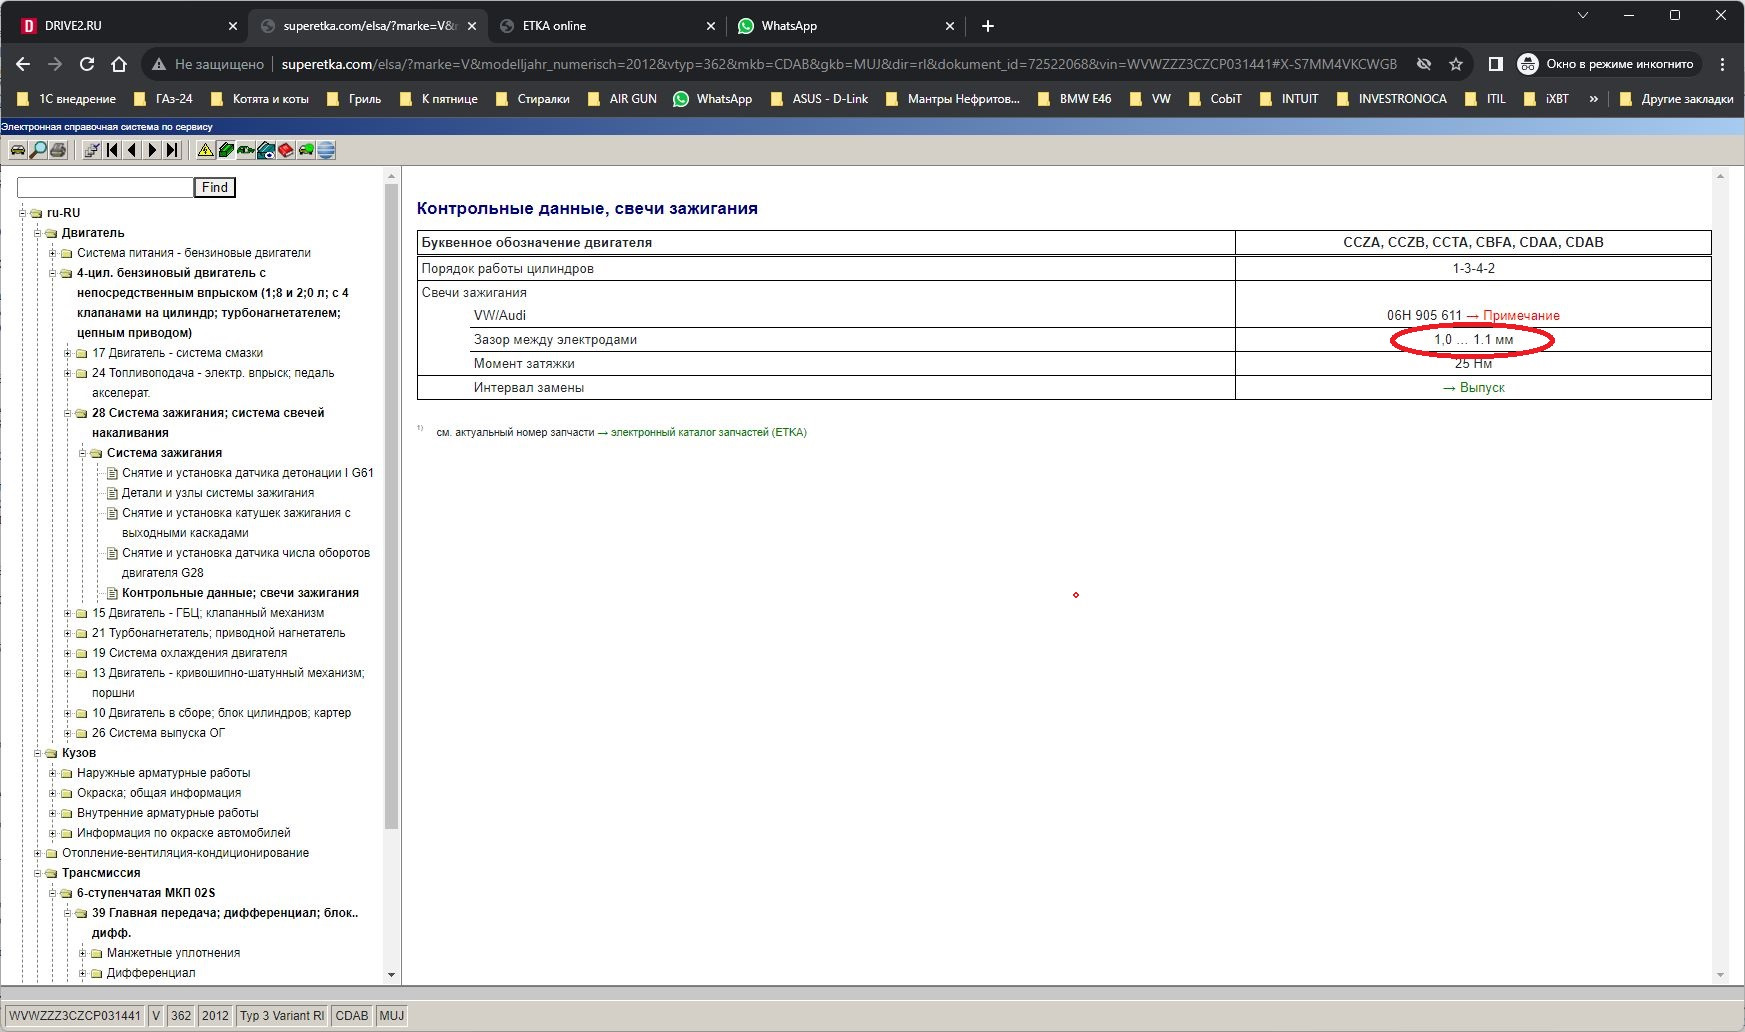
Task: Bookmark this page with the star icon
Action: pyautogui.click(x=1456, y=64)
